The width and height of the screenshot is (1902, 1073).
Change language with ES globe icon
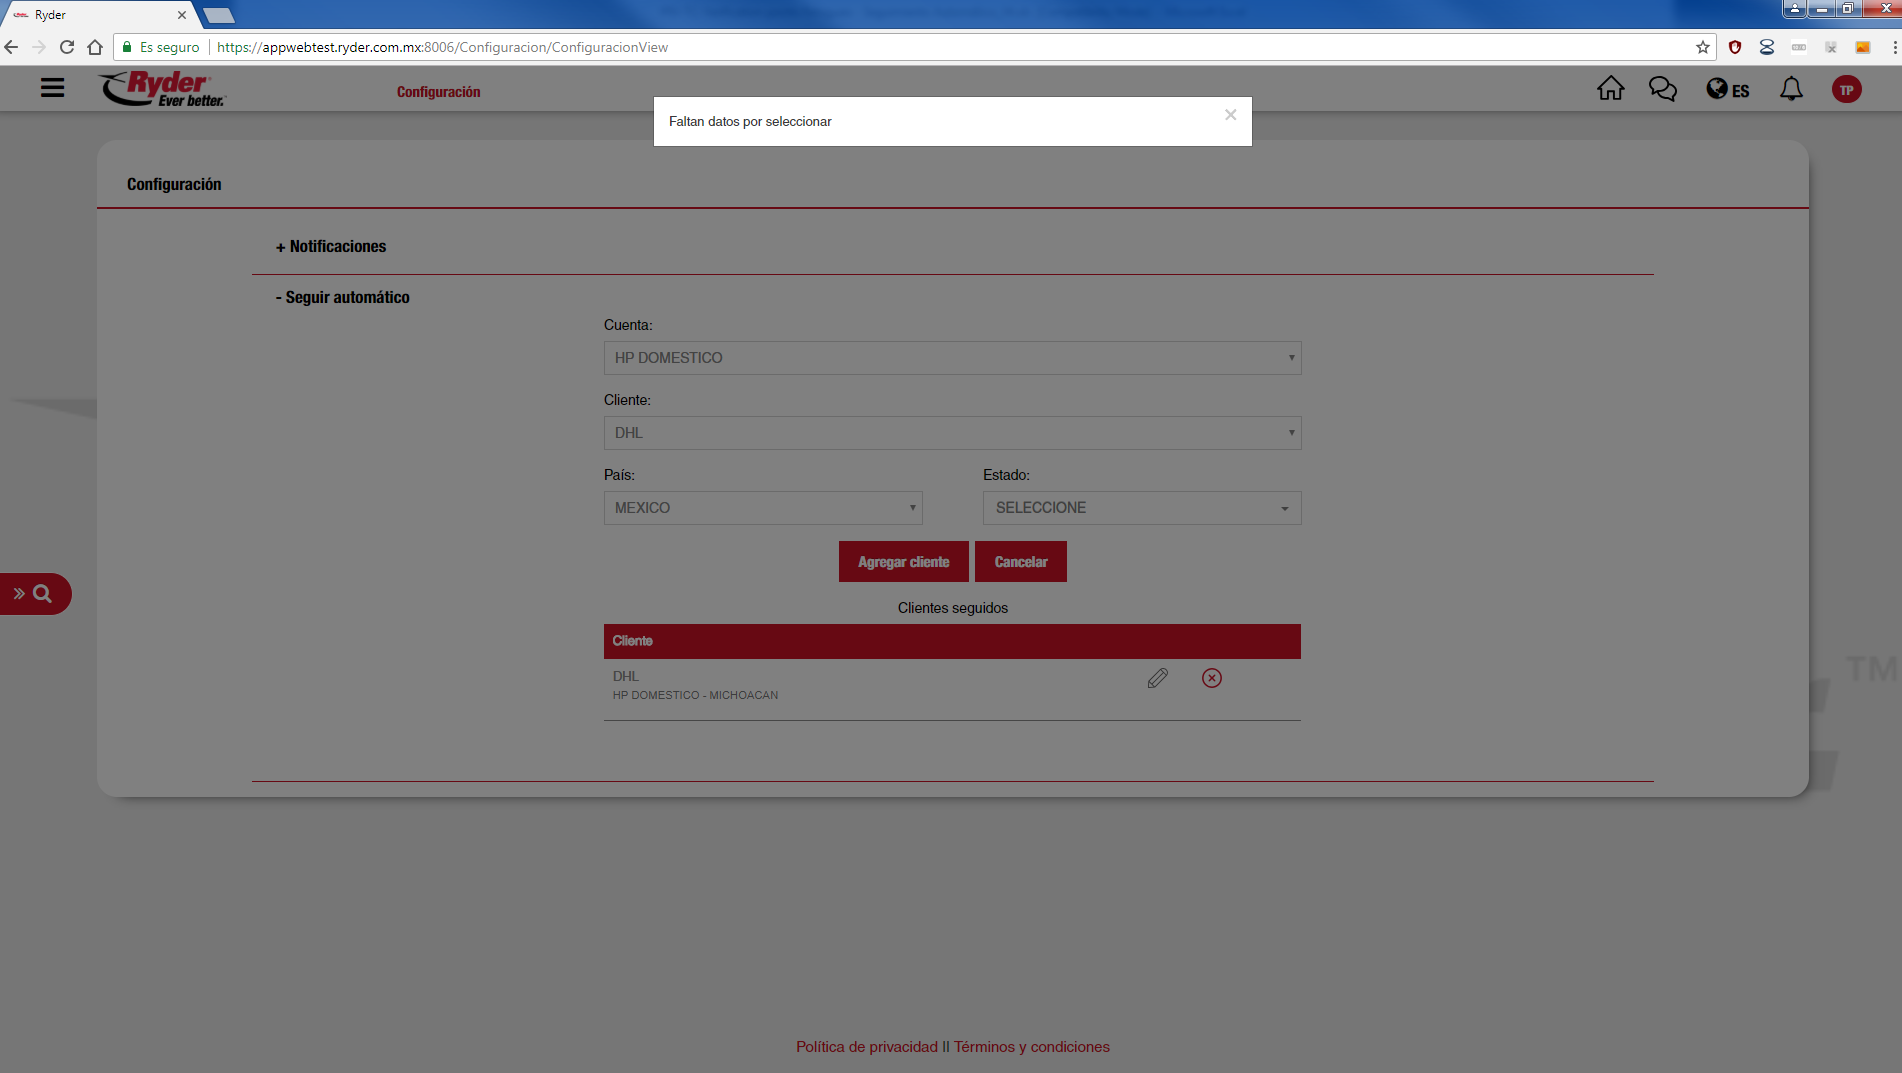tap(1727, 90)
